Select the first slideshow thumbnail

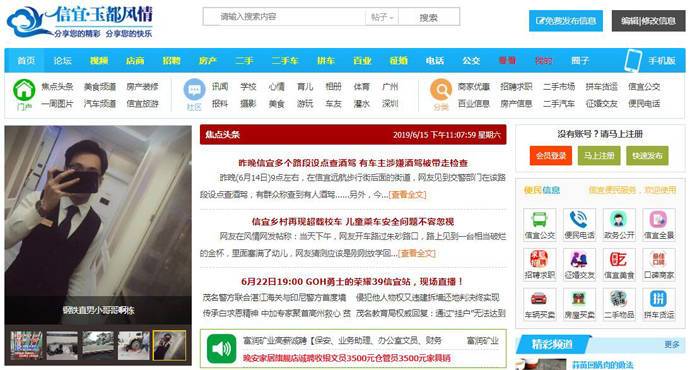coord(26,345)
